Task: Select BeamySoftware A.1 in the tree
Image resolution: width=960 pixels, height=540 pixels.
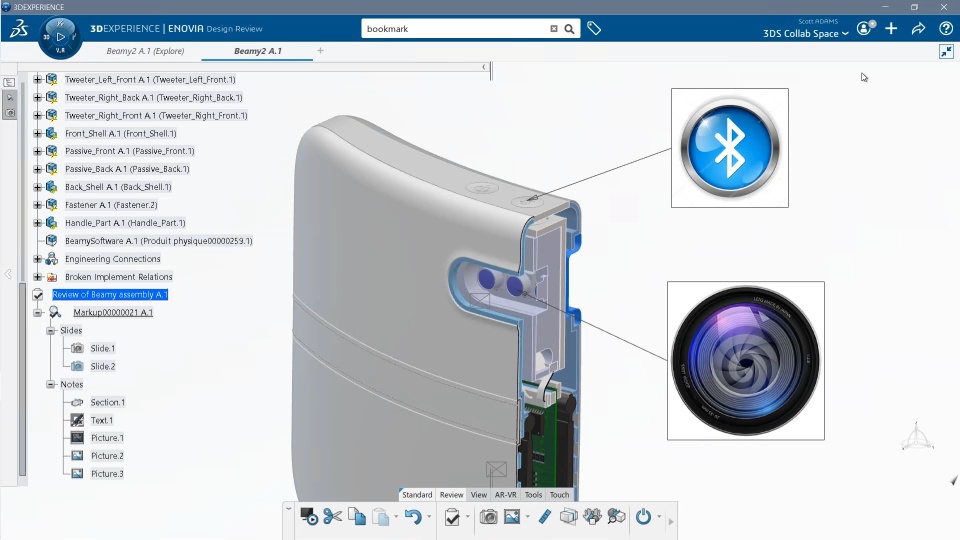Action: pos(159,241)
